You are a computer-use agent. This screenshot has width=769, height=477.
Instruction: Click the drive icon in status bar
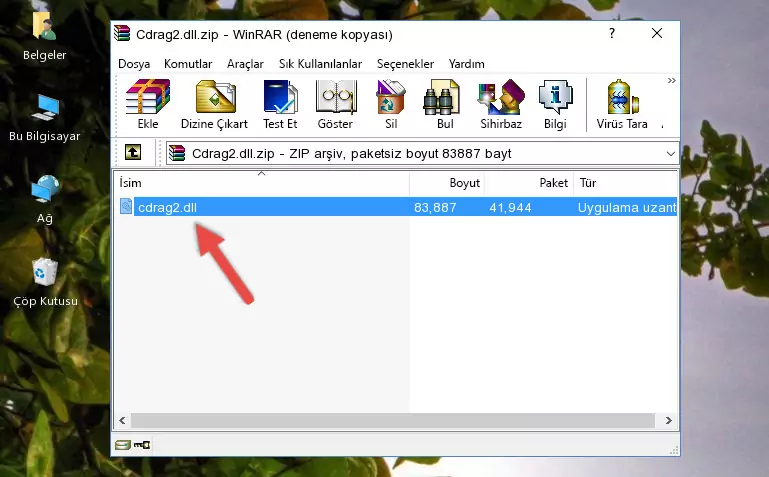coord(123,445)
